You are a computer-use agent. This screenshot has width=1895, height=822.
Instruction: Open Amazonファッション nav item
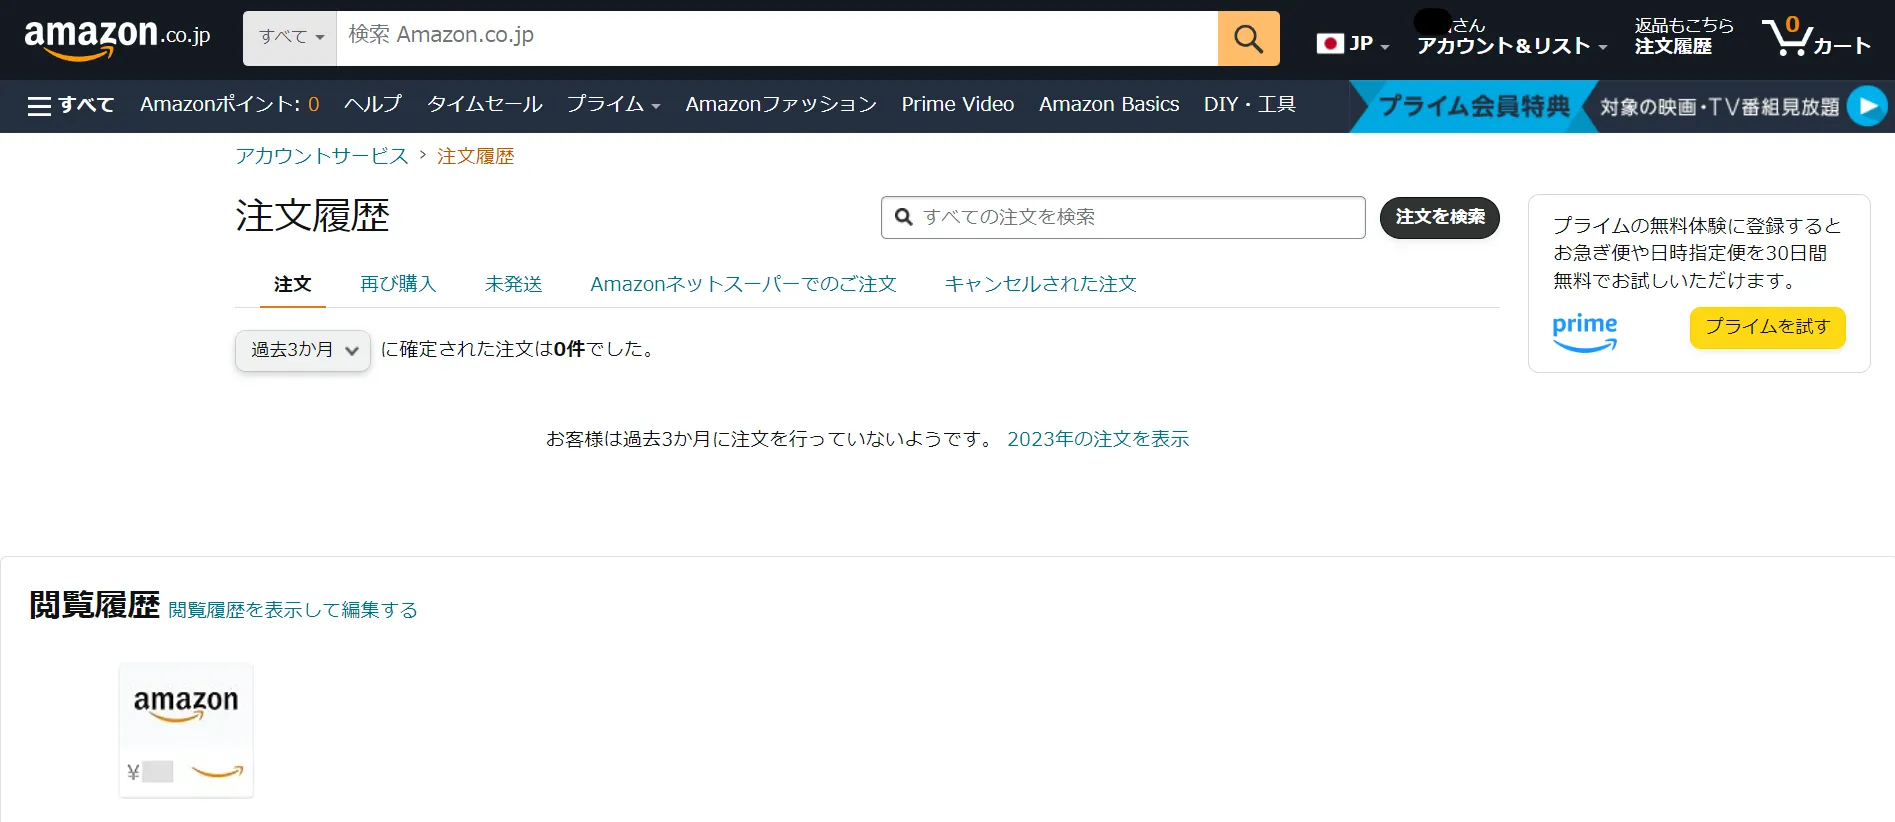click(781, 104)
